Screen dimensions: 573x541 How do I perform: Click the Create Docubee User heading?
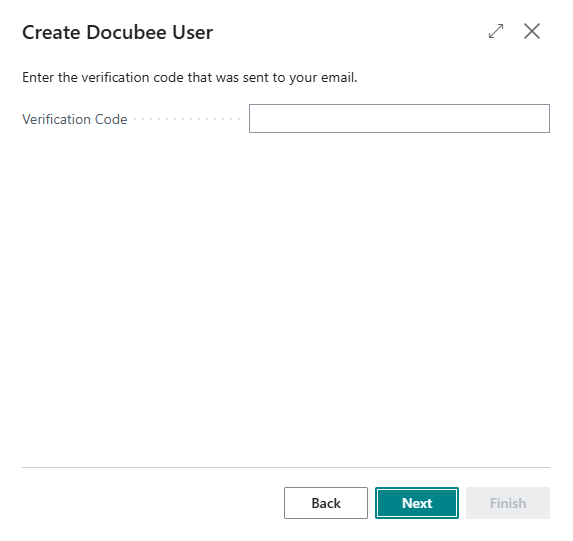pyautogui.click(x=117, y=32)
